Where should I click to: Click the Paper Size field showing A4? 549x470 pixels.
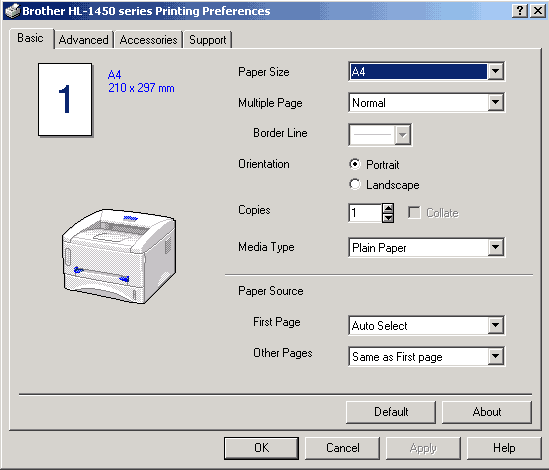point(418,71)
